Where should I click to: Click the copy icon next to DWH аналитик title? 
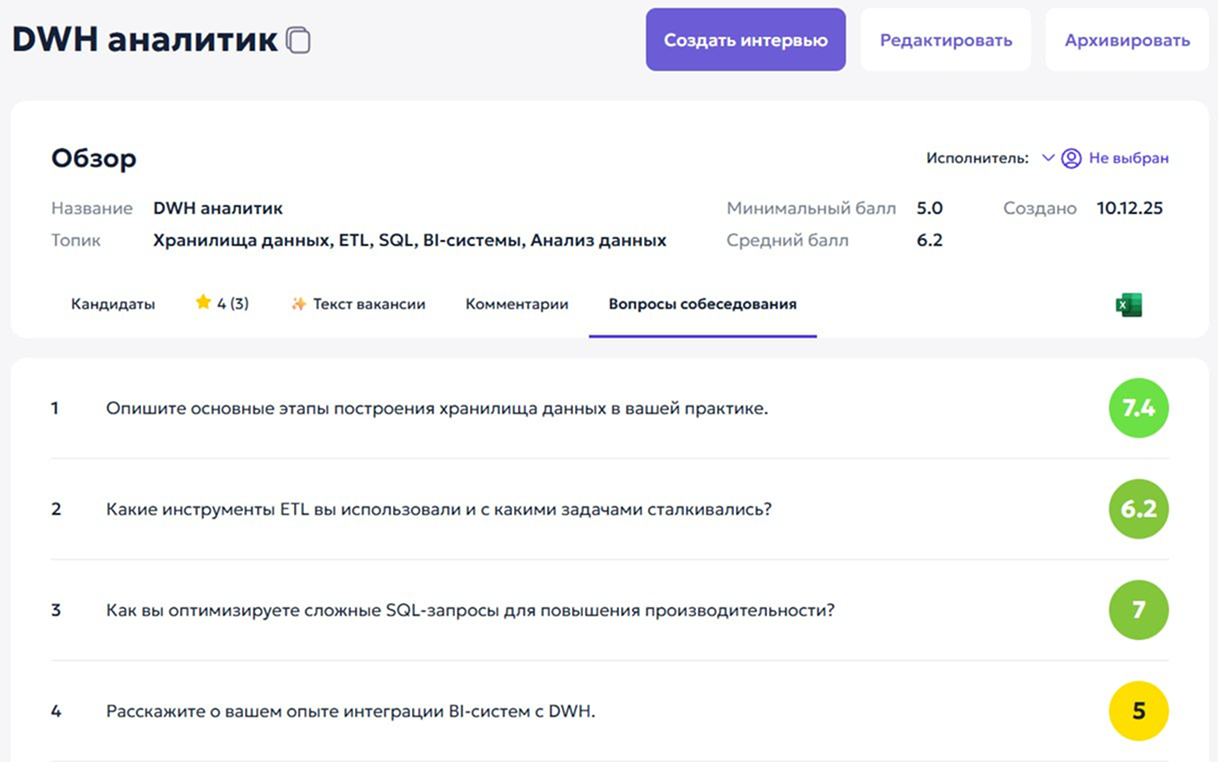click(x=298, y=40)
